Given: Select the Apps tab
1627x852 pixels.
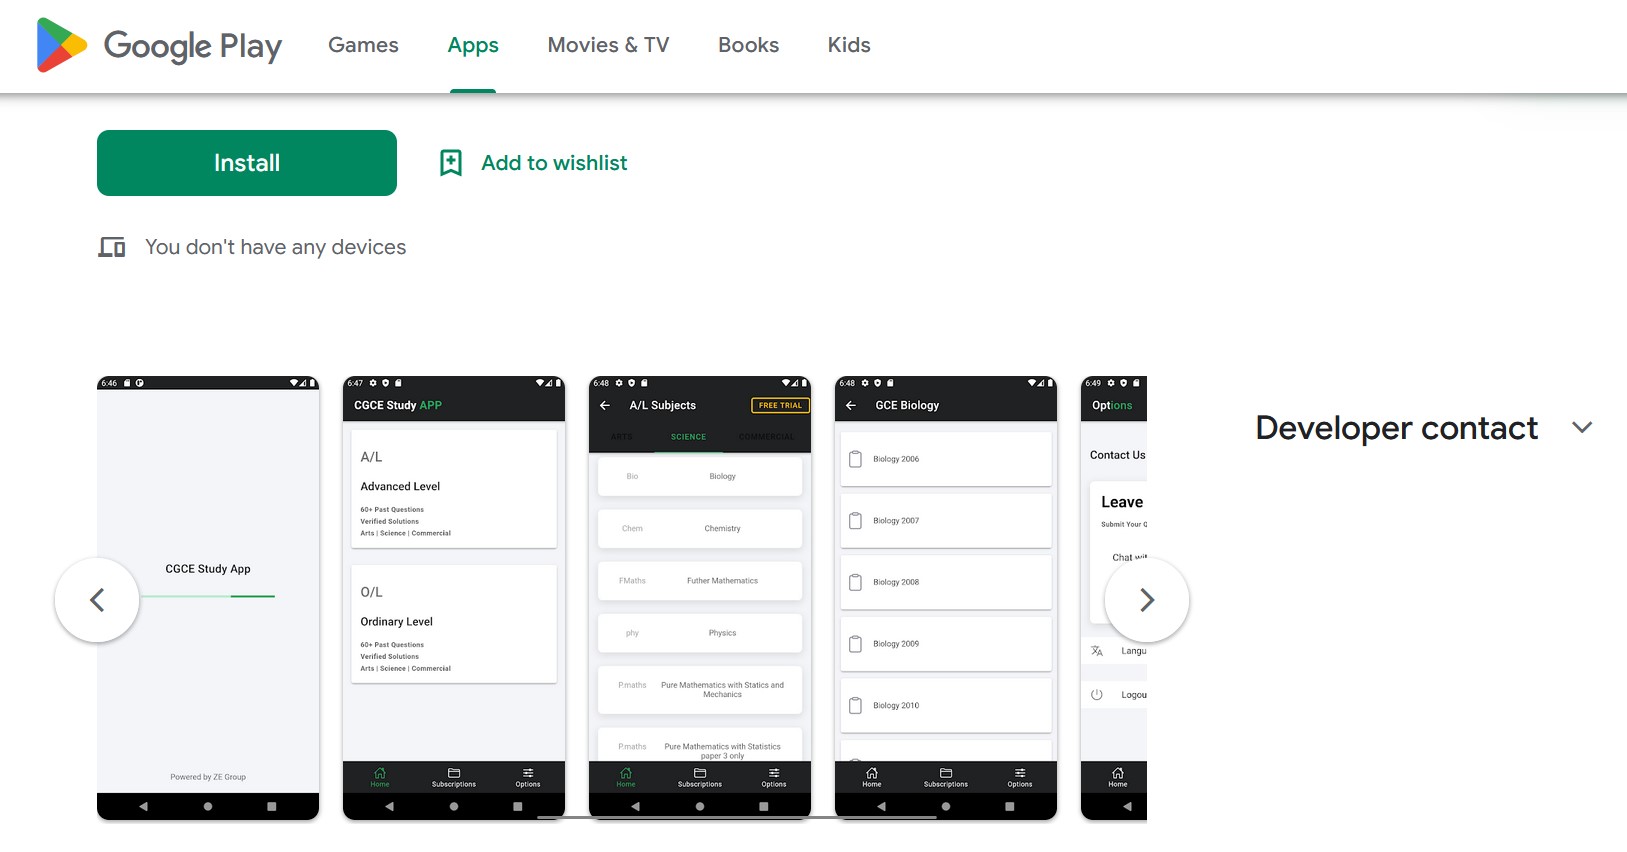Looking at the screenshot, I should [x=473, y=45].
